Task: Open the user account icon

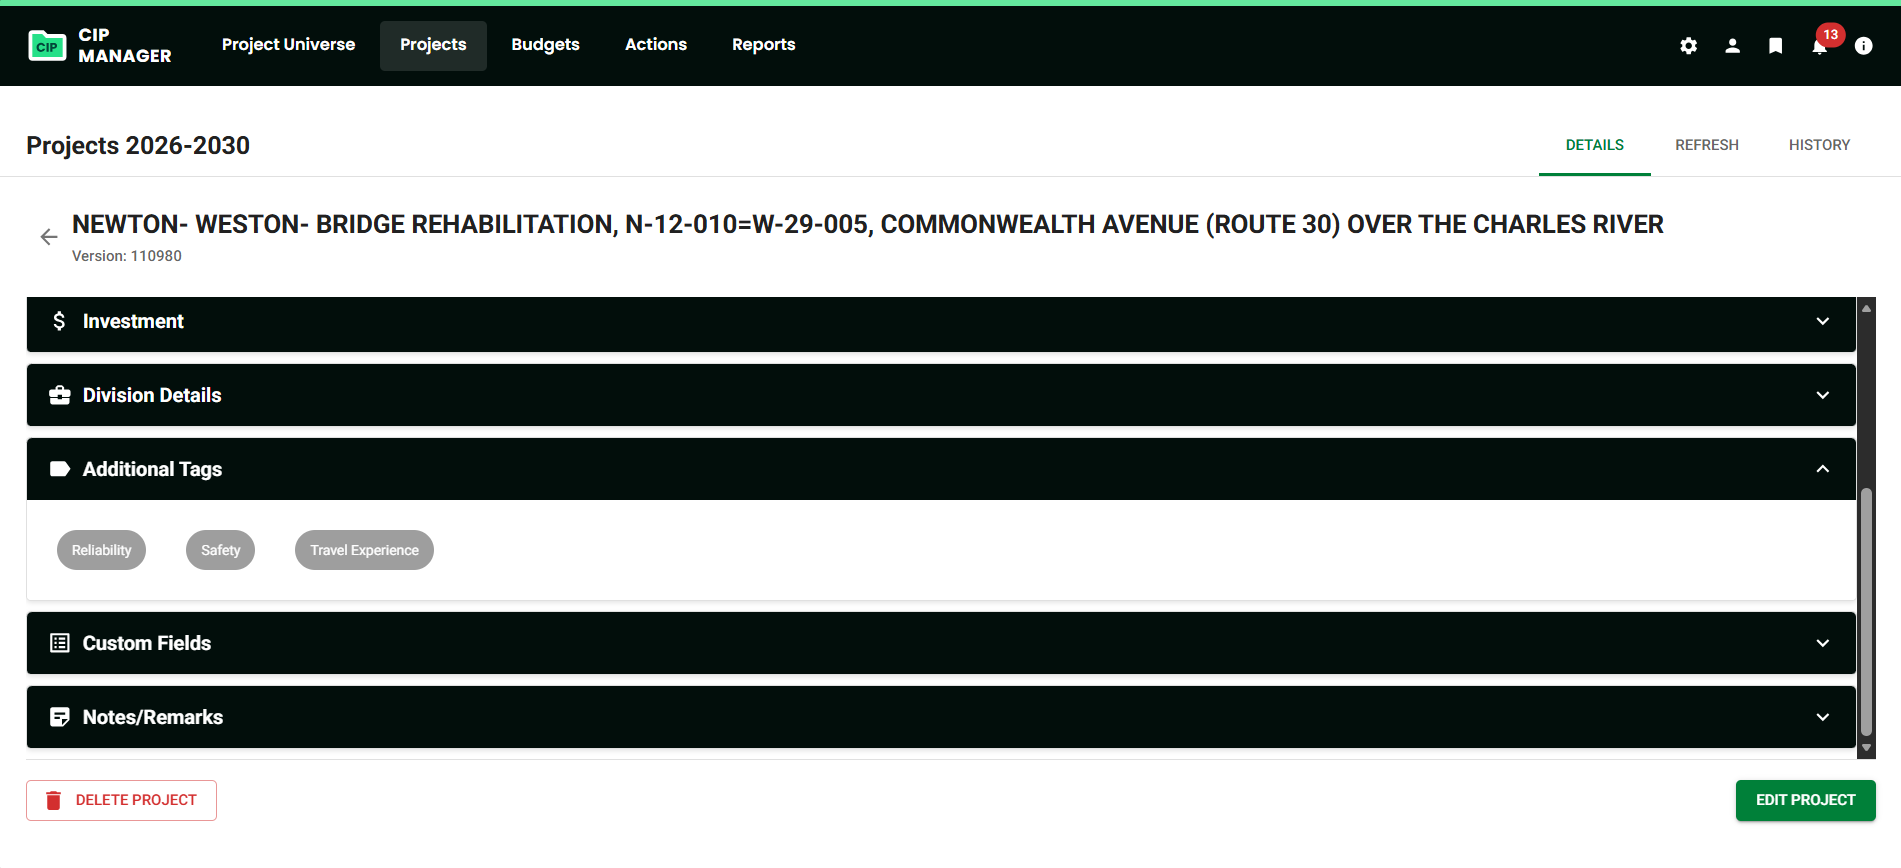Action: [x=1732, y=46]
